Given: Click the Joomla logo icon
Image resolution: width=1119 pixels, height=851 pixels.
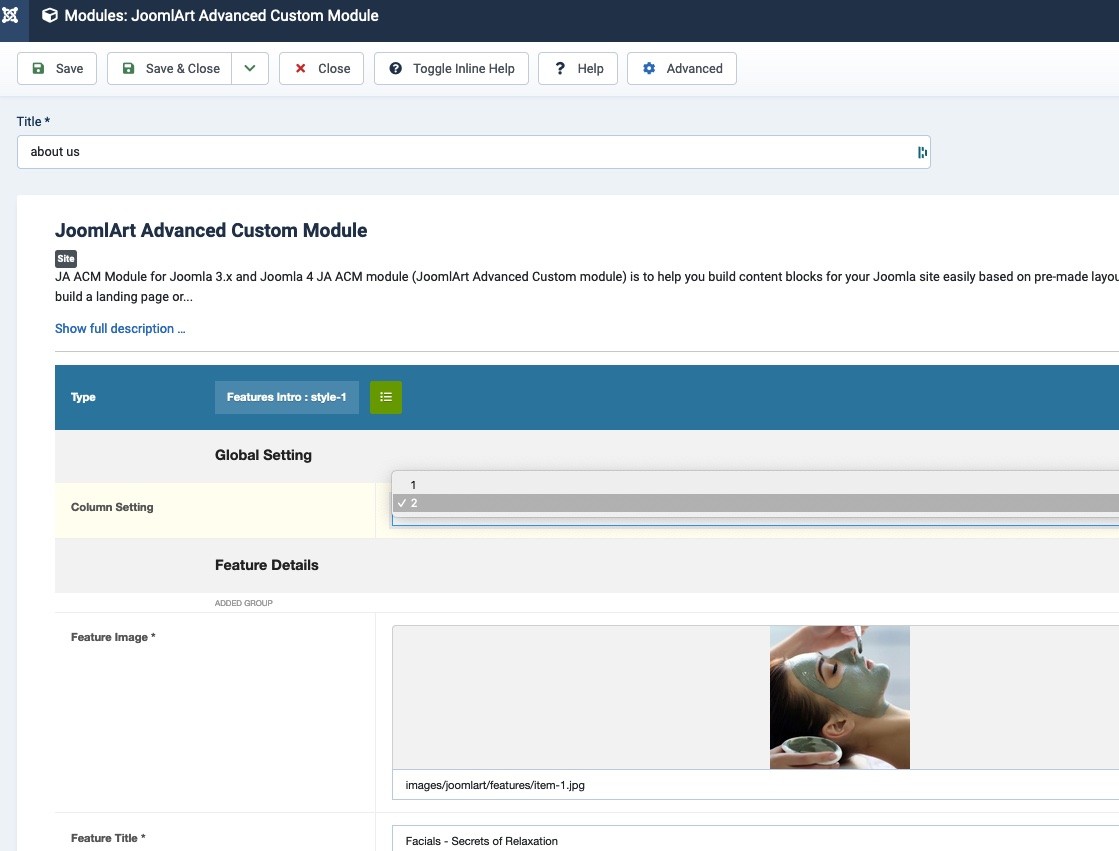Looking at the screenshot, I should tap(11, 15).
